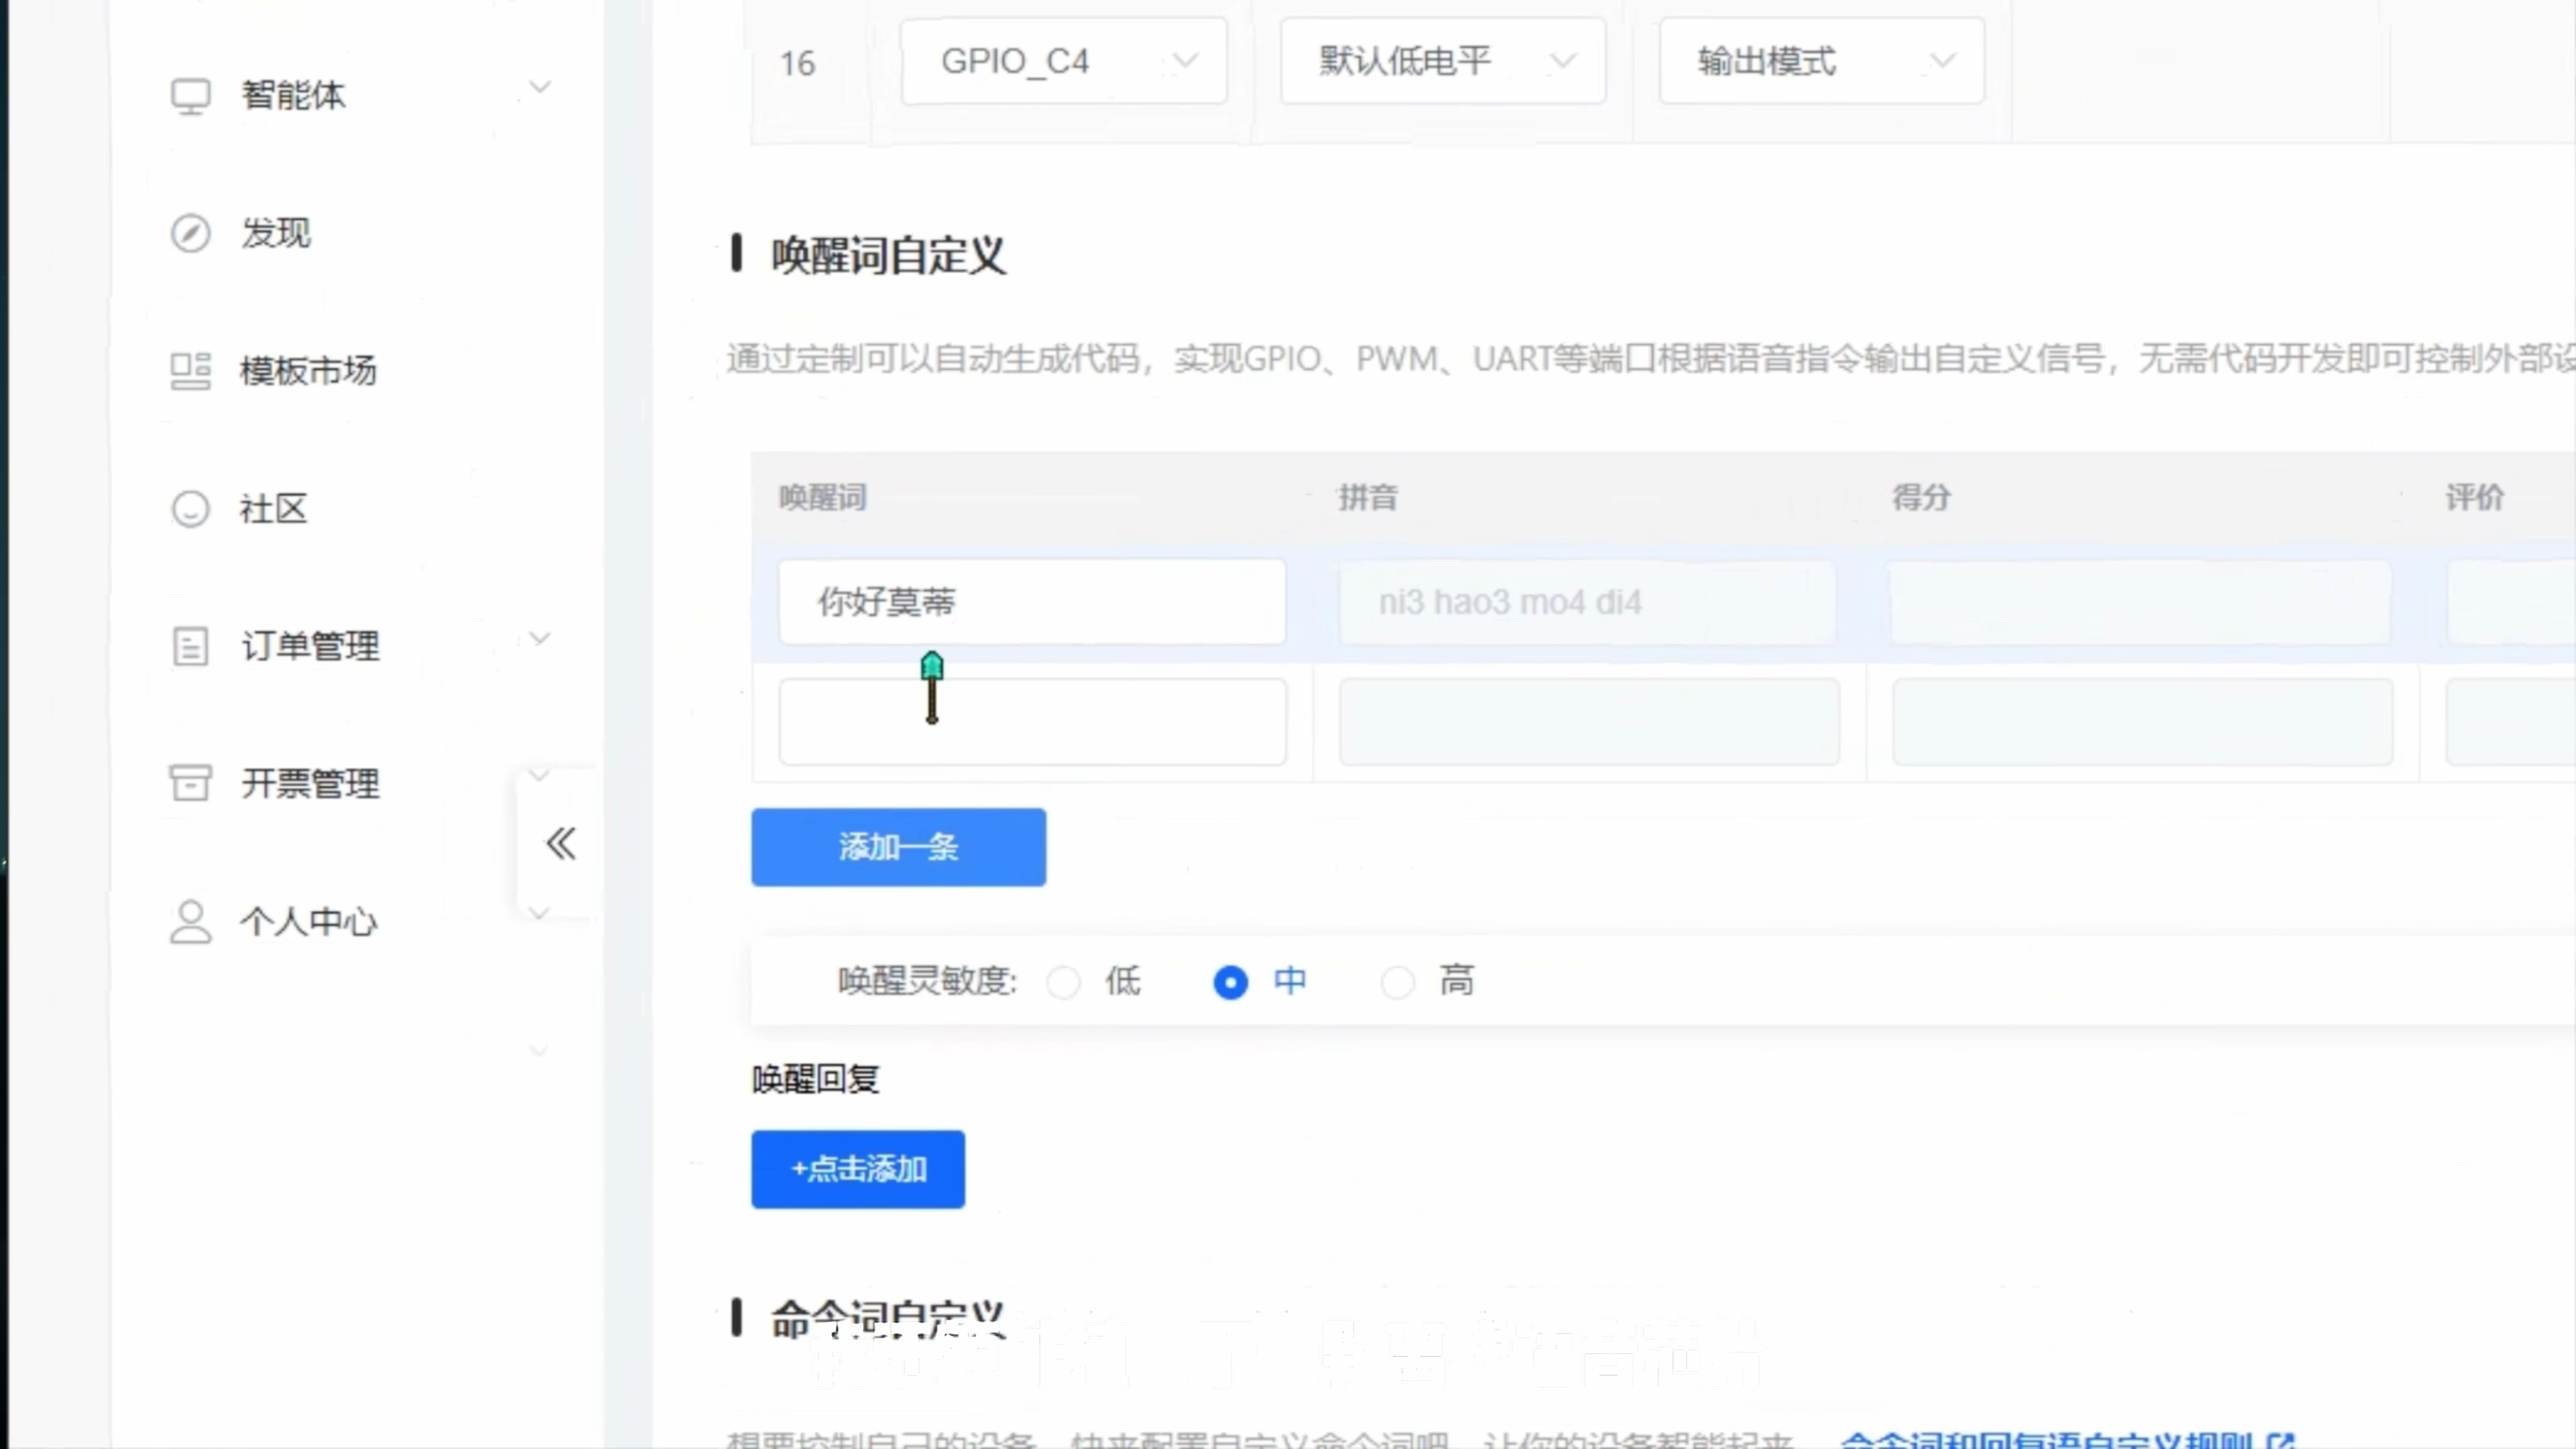Click the 得分 field in the empty second row

pyautogui.click(x=2142, y=722)
